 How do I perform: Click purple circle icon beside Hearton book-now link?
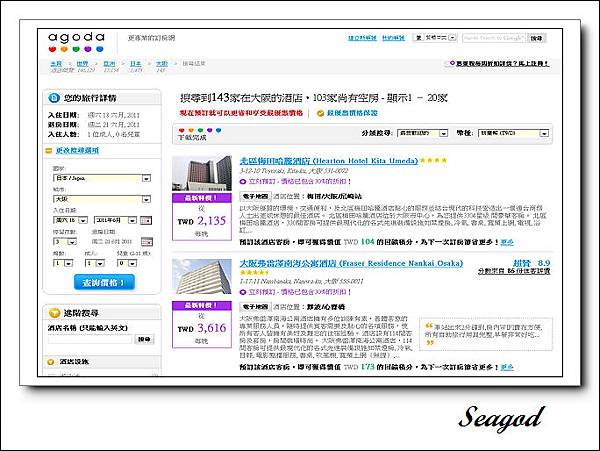[243, 182]
